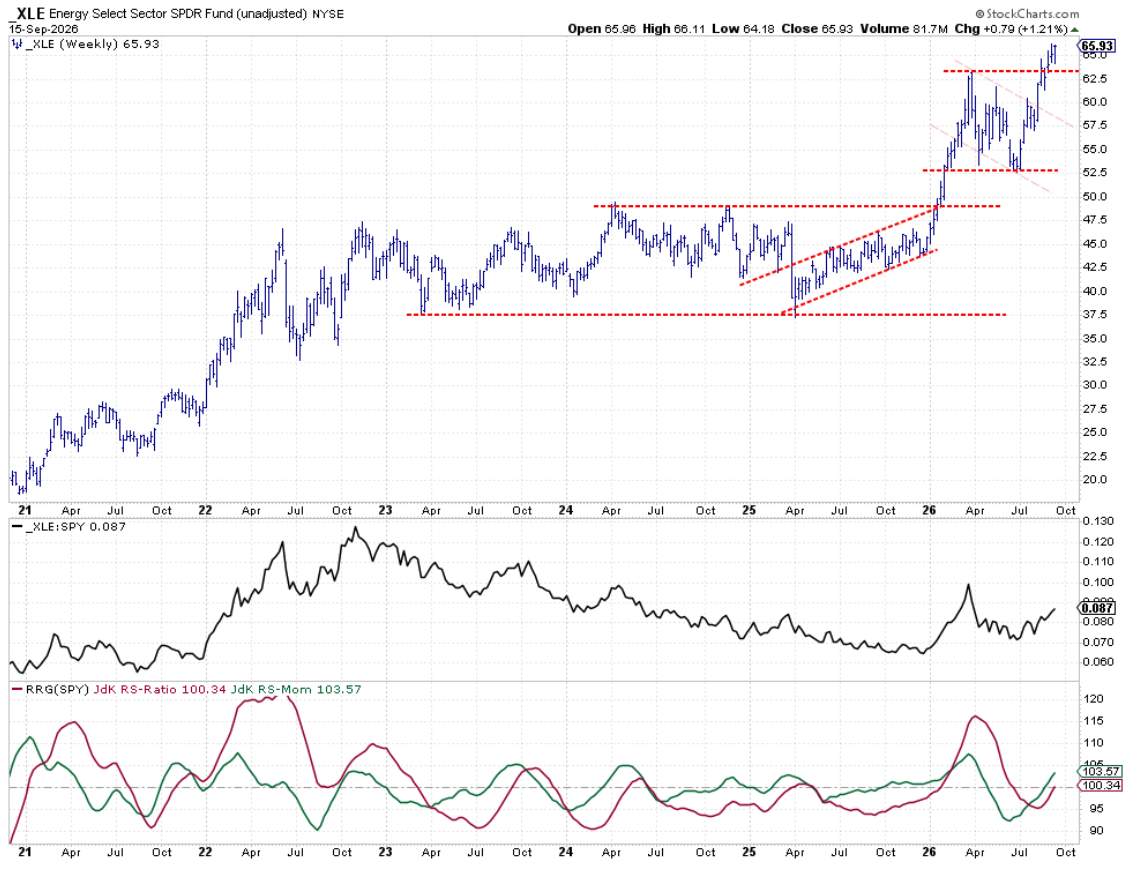Click the boxed 65.93 last-price tag on price axis
Screen dimensions: 1124x869
point(1097,46)
